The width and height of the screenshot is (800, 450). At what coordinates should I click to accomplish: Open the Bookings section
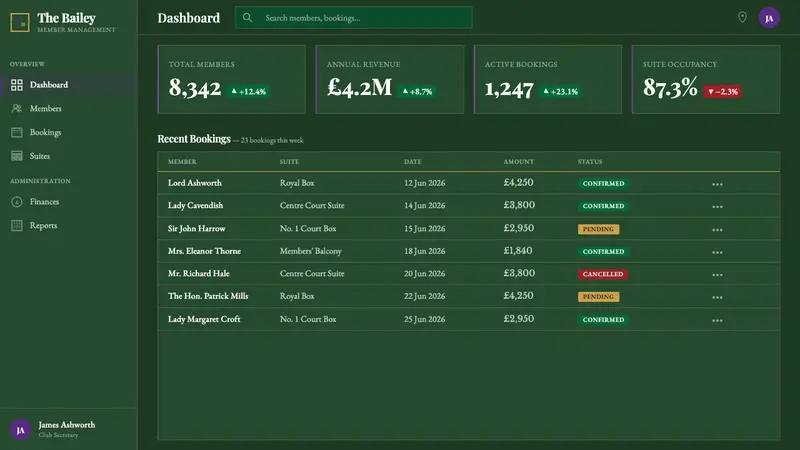coord(68,132)
